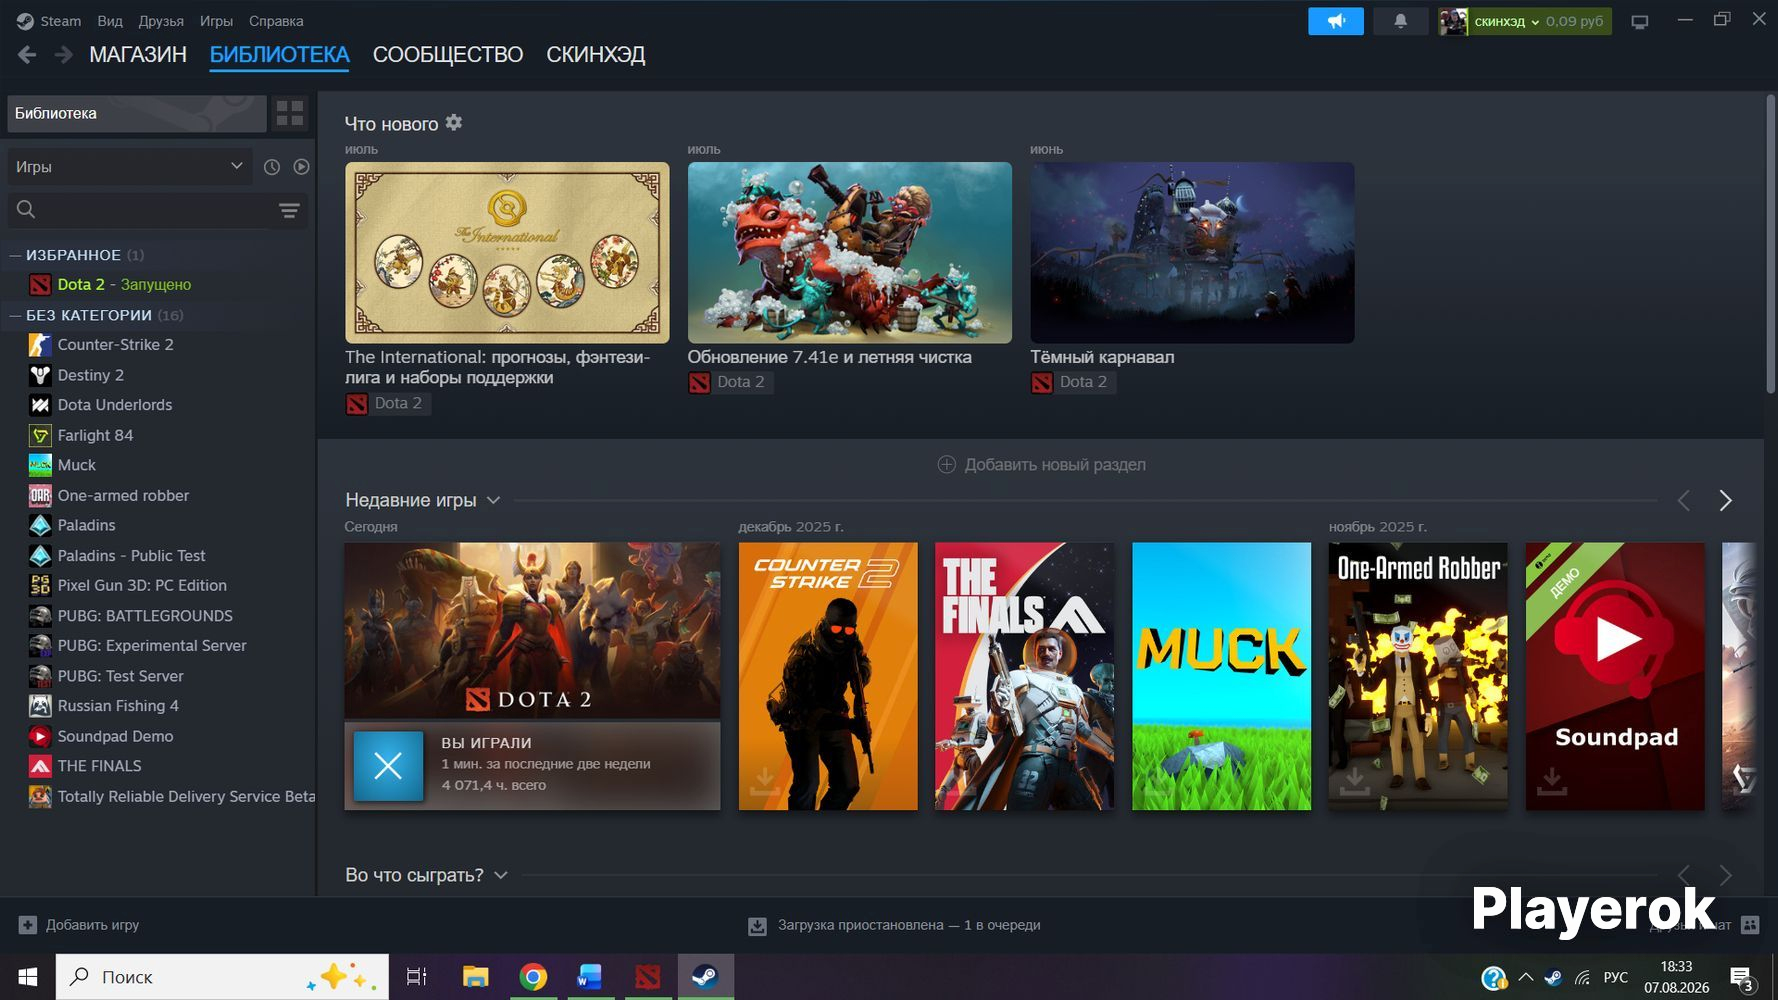Viewport: 1778px width, 1000px height.
Task: Open THE FINALS cover in recent games
Action: point(1025,676)
